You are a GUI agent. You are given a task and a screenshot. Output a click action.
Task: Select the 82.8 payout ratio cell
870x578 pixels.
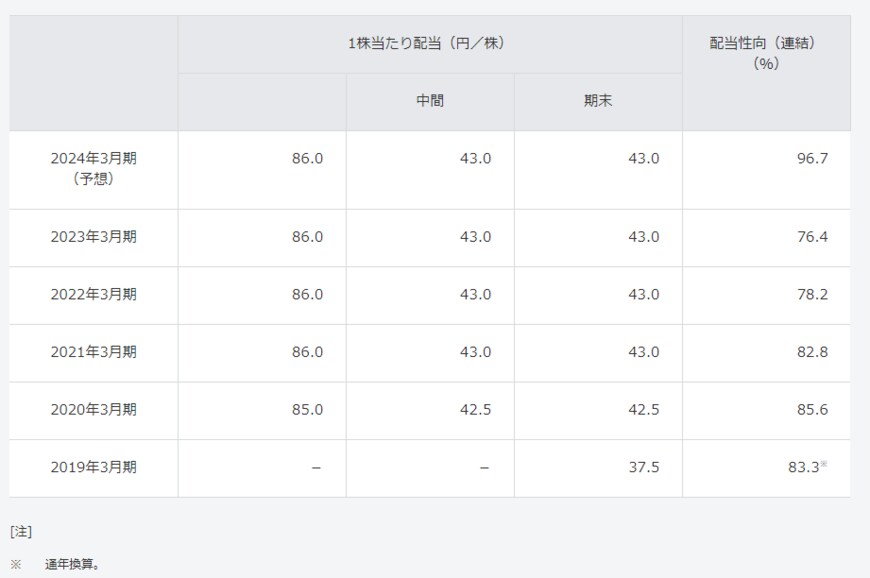pos(811,352)
